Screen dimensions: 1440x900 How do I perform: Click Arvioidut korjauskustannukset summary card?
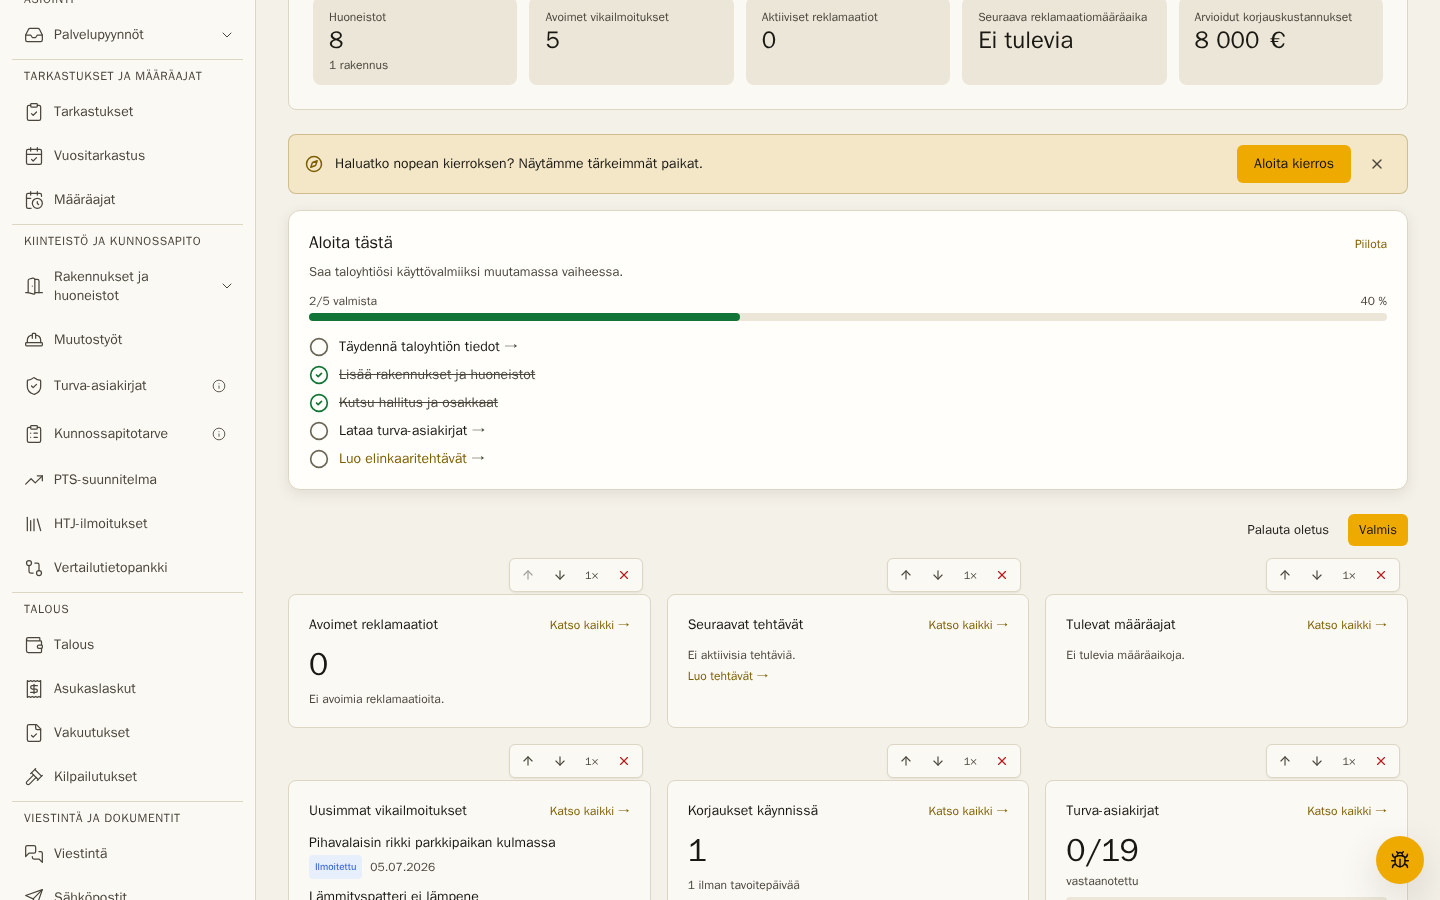1281,42
